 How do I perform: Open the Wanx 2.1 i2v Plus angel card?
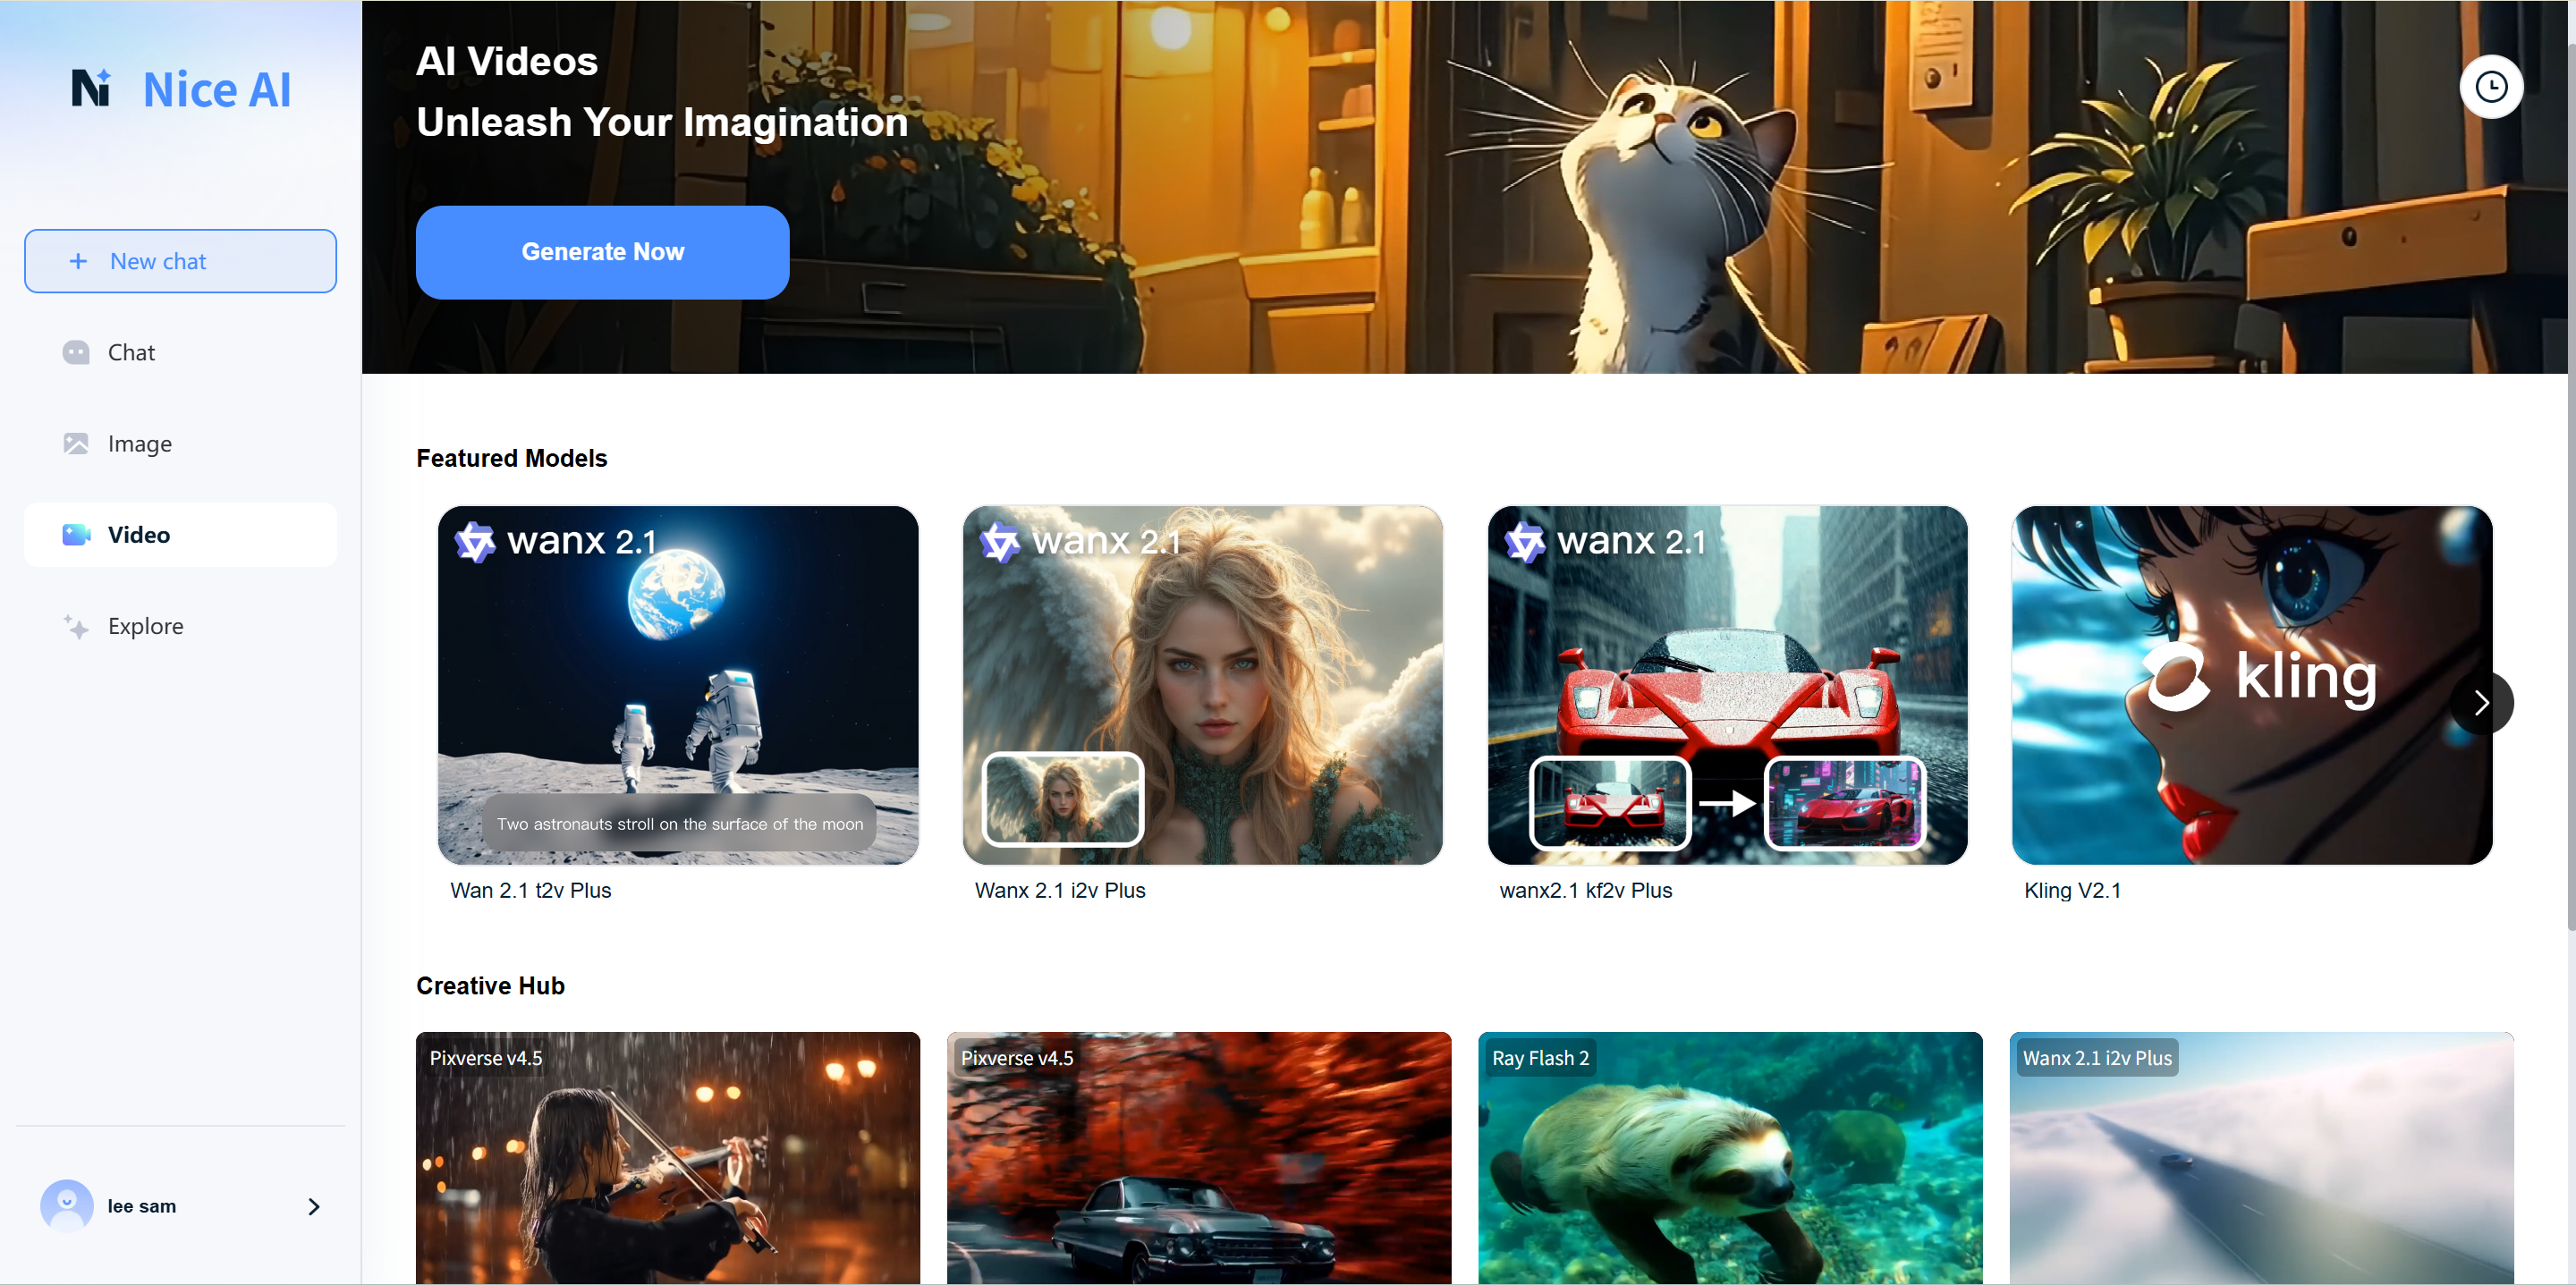1202,685
